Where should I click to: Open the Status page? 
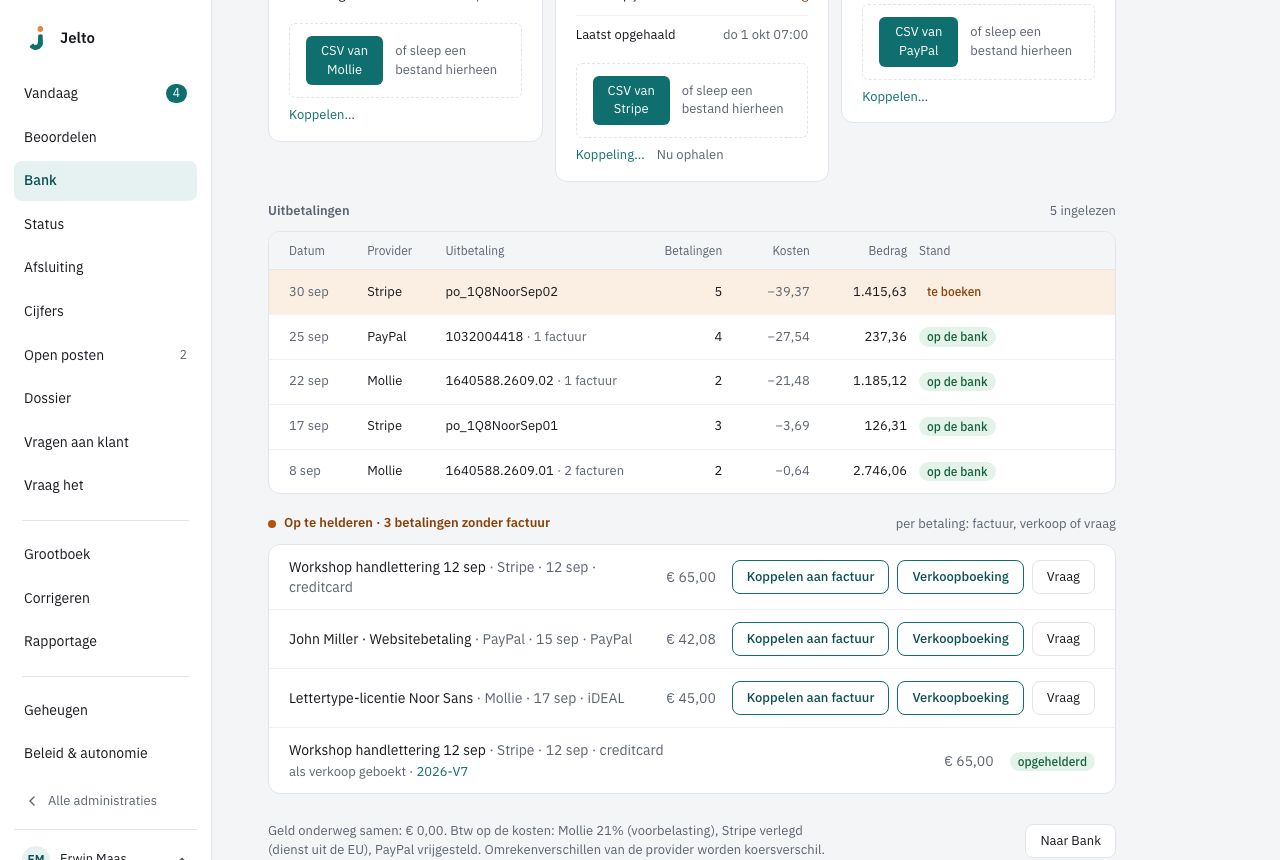105,224
